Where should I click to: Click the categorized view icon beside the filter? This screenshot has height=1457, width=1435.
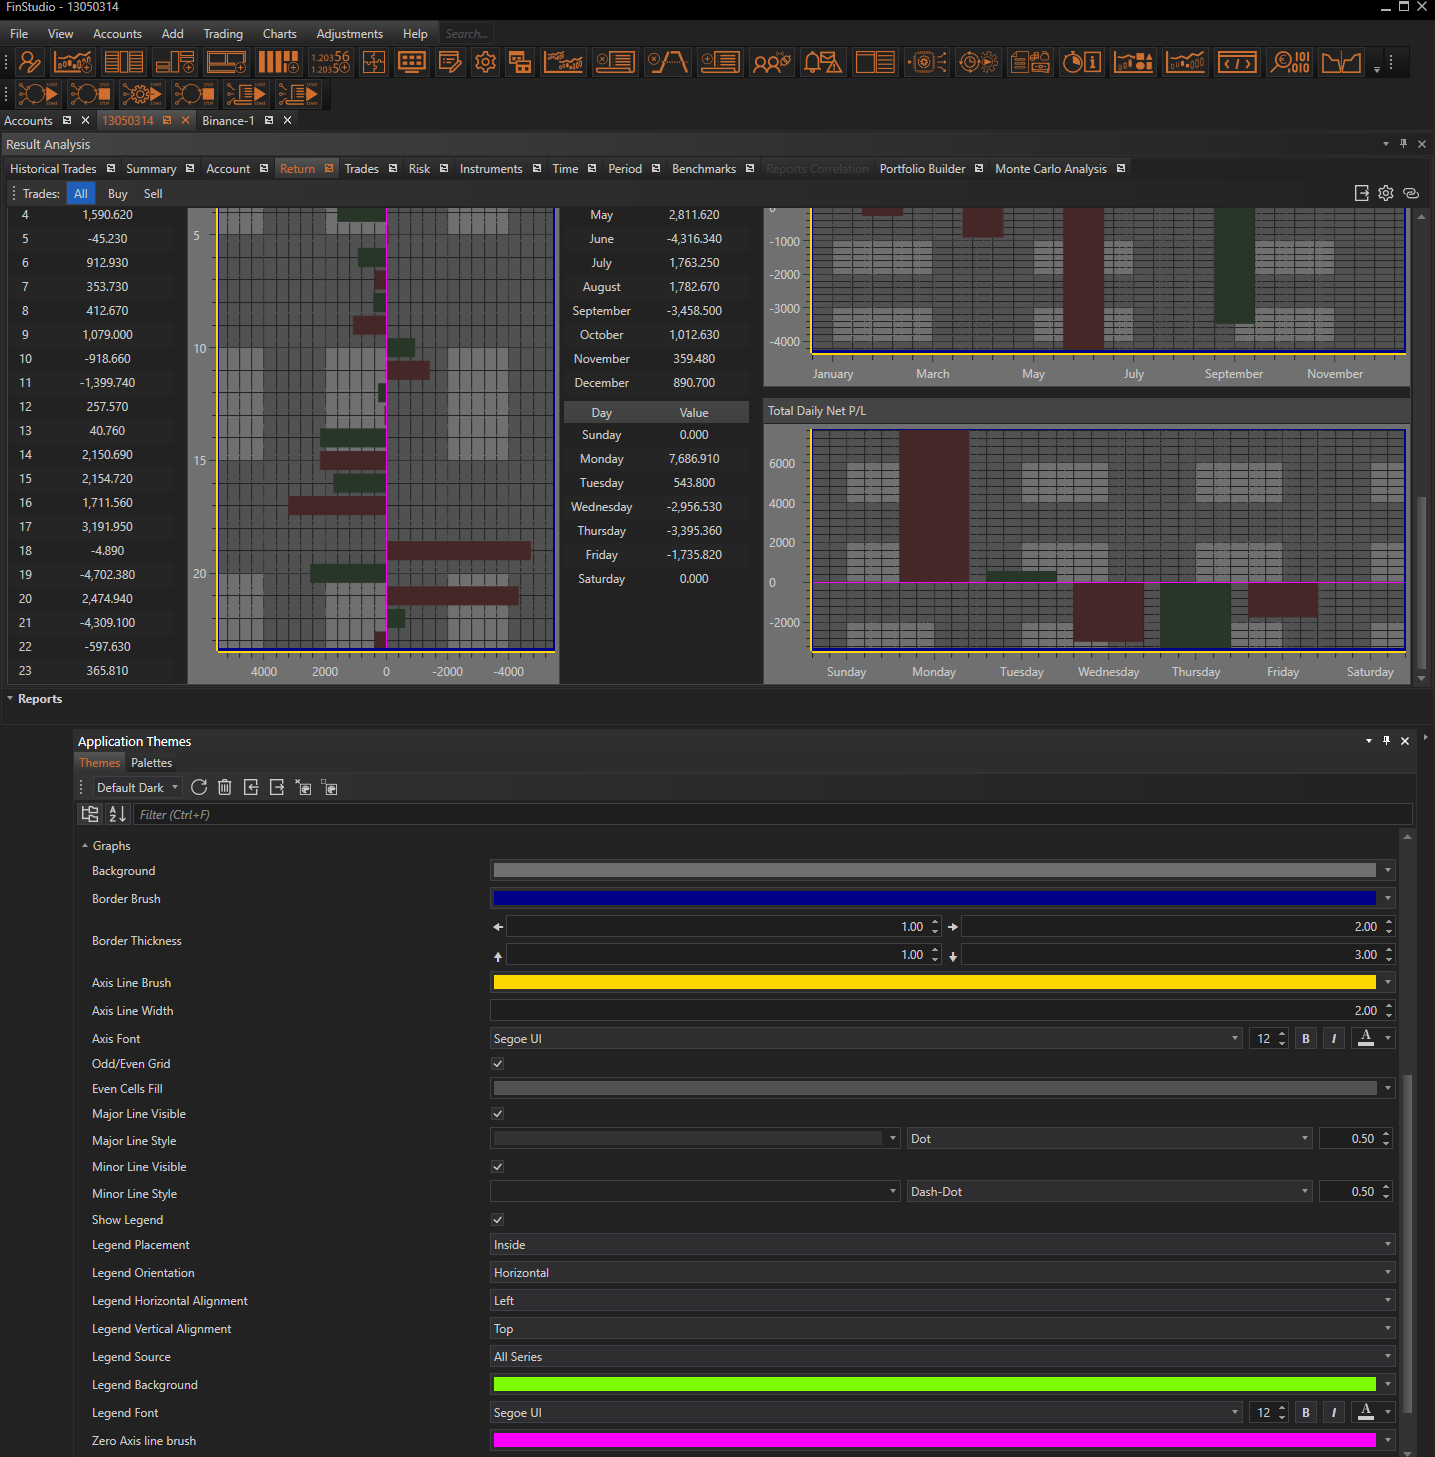(x=90, y=814)
